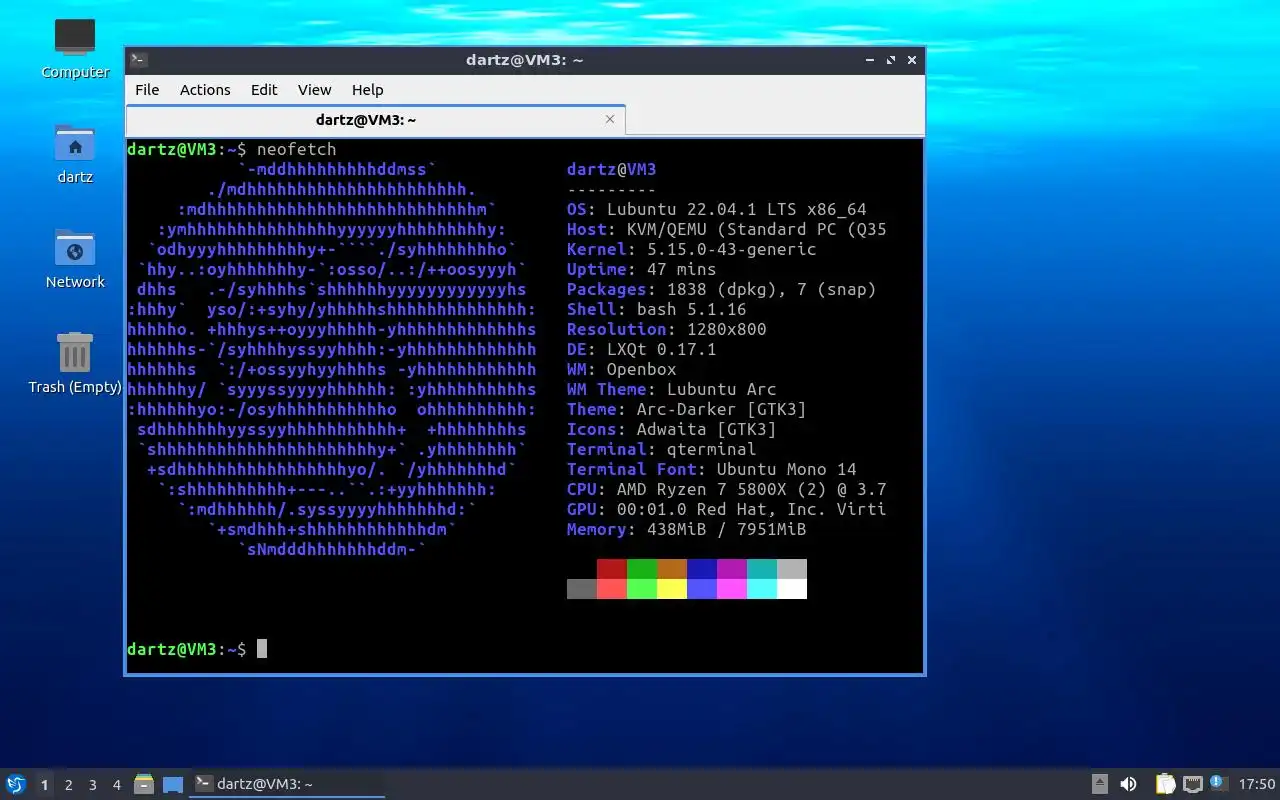Click the 'Kernel: 5.15.0-43-generic' line

click(692, 249)
